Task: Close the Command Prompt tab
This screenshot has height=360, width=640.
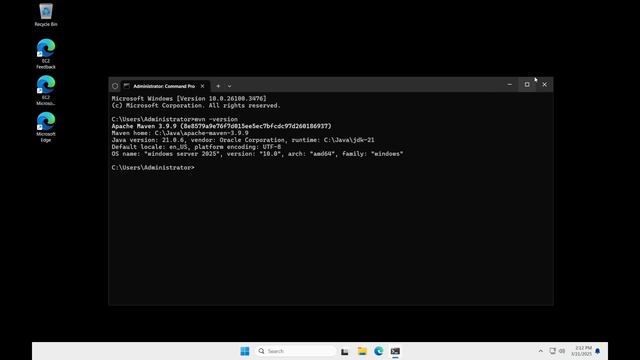Action: coord(202,86)
